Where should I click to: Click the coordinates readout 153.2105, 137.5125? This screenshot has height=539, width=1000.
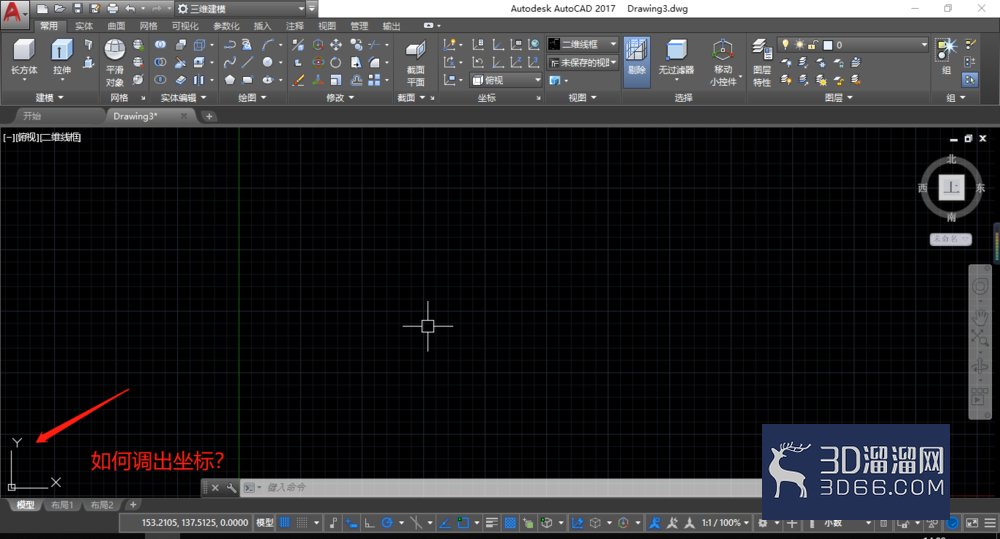click(x=195, y=523)
